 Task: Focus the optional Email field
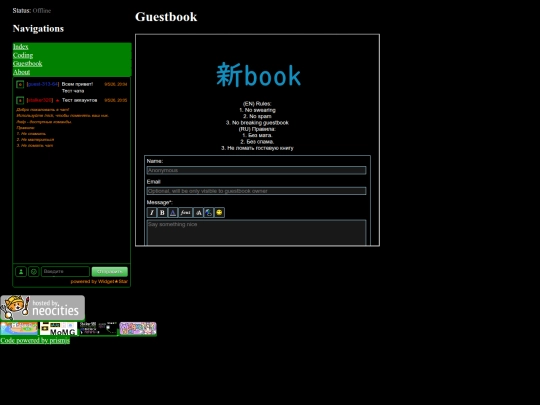(257, 191)
